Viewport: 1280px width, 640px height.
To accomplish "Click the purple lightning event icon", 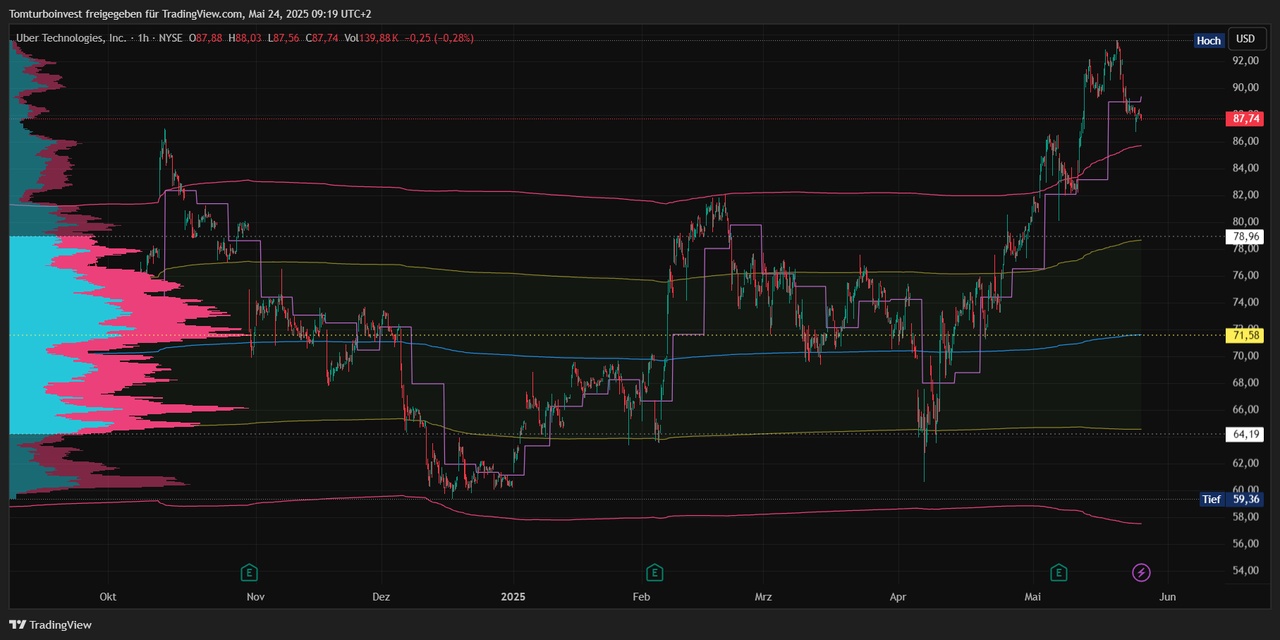I will point(1141,573).
